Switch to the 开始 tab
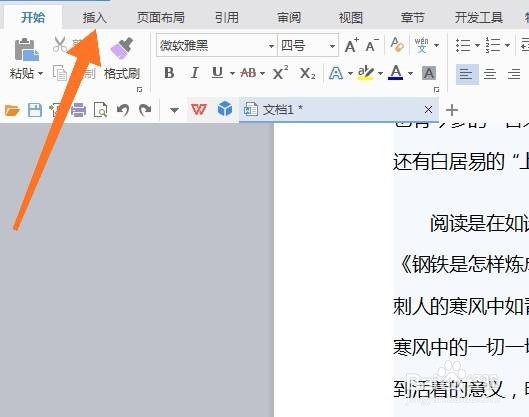Viewport: 529px width, 417px height. tap(33, 18)
